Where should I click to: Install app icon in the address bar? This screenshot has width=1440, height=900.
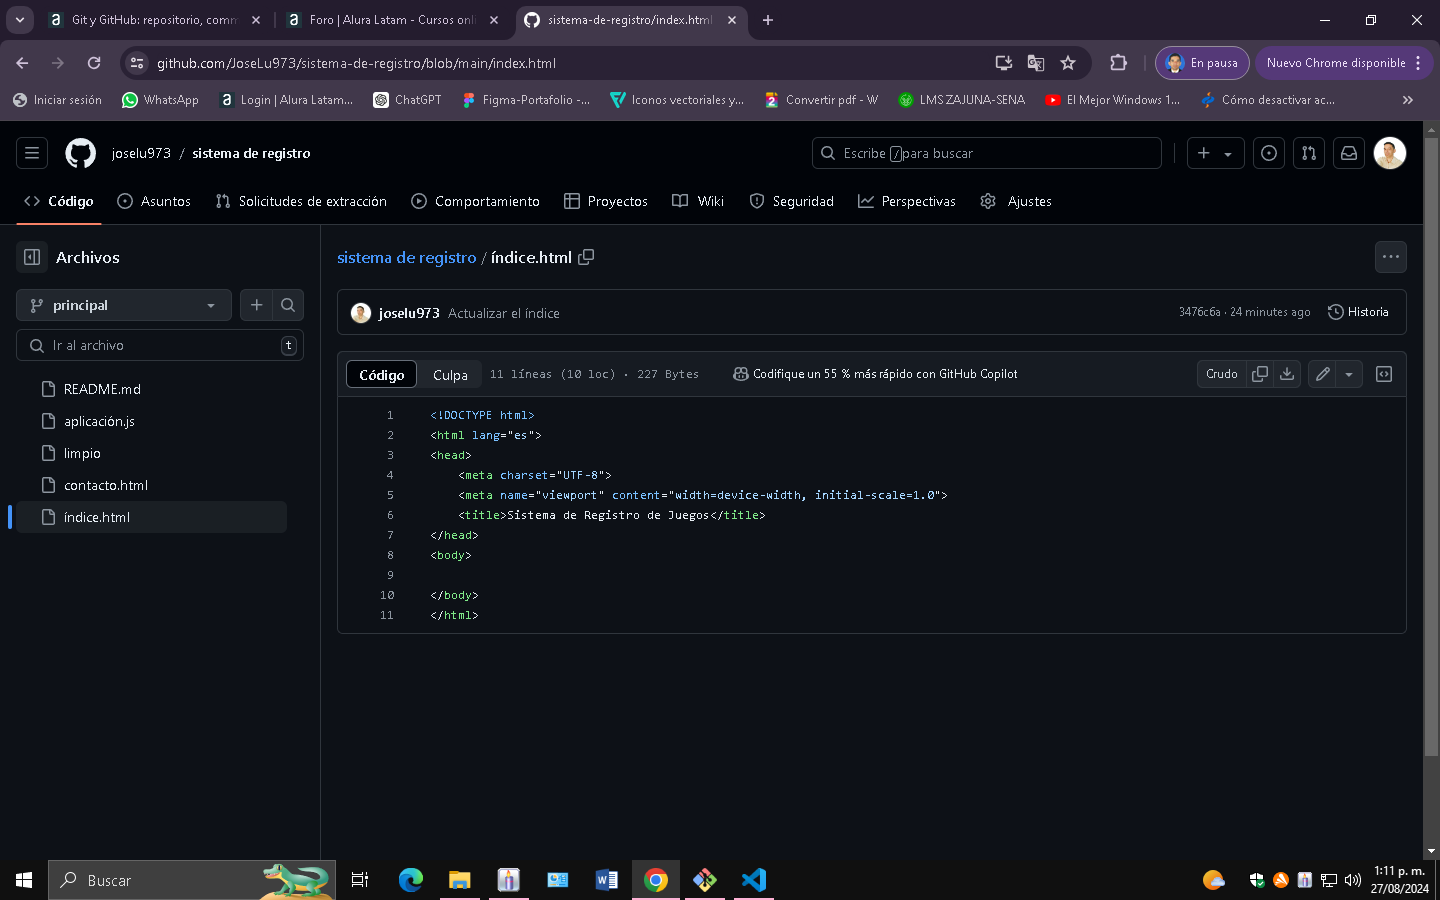(x=1004, y=63)
